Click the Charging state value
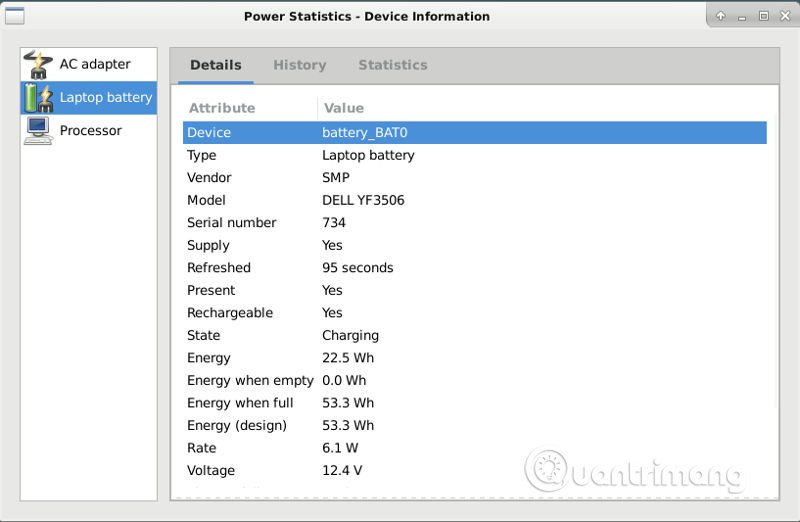800x522 pixels. pyautogui.click(x=351, y=336)
